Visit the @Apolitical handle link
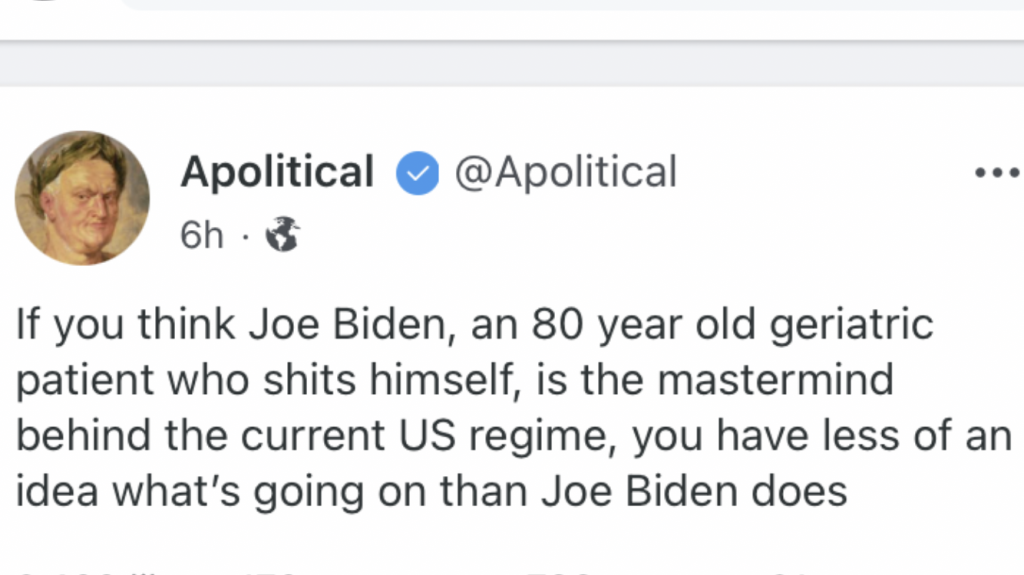This screenshot has height=575, width=1024. pos(566,172)
